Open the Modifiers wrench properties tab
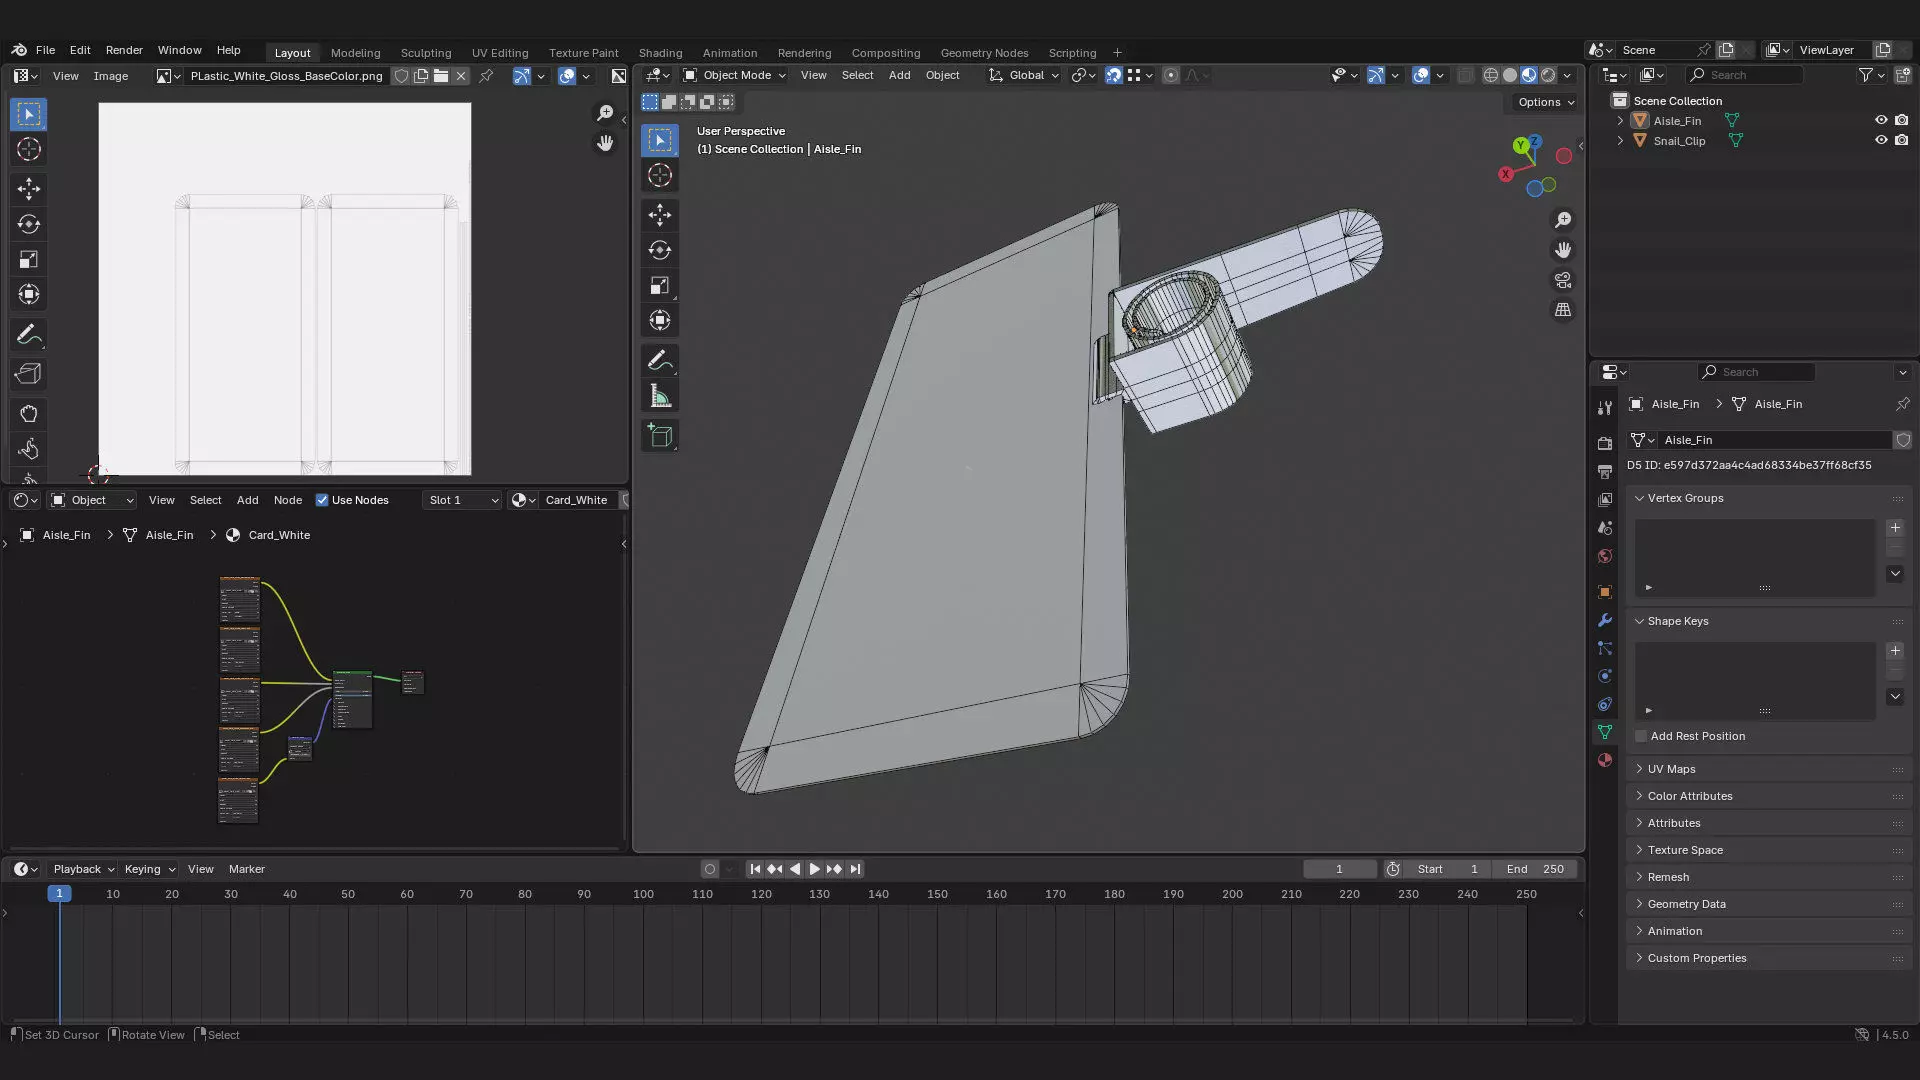The width and height of the screenshot is (1920, 1080). pyautogui.click(x=1605, y=620)
